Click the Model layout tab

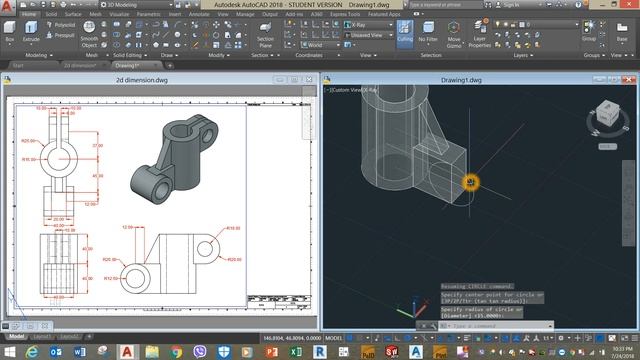[17, 336]
